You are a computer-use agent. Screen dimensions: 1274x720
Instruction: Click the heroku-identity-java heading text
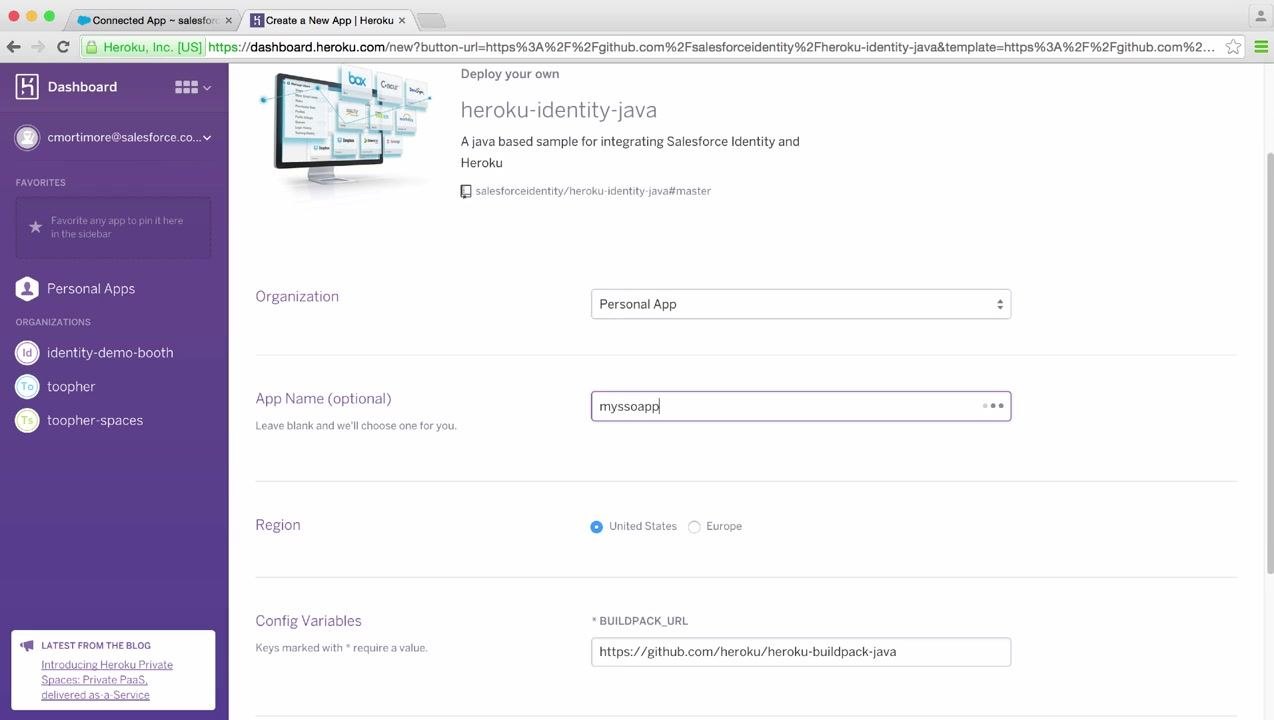[x=559, y=110]
